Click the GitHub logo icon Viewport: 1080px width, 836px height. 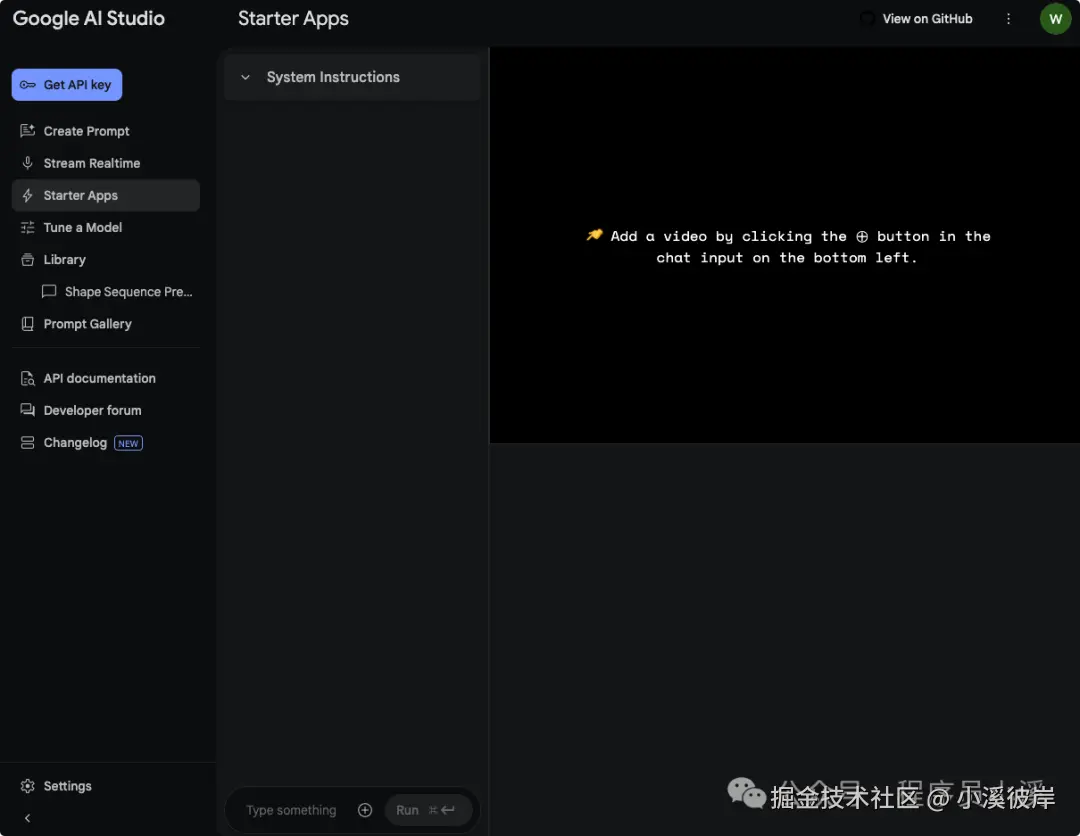[x=867, y=19]
